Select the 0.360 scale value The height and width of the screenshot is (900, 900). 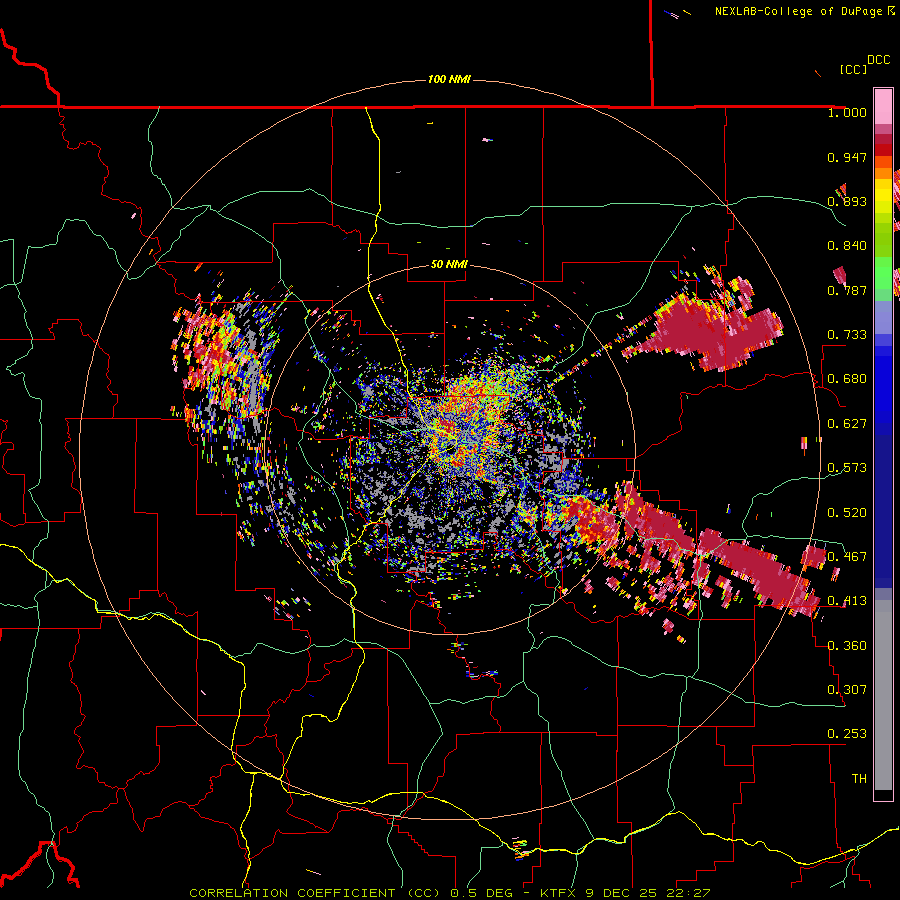(847, 646)
